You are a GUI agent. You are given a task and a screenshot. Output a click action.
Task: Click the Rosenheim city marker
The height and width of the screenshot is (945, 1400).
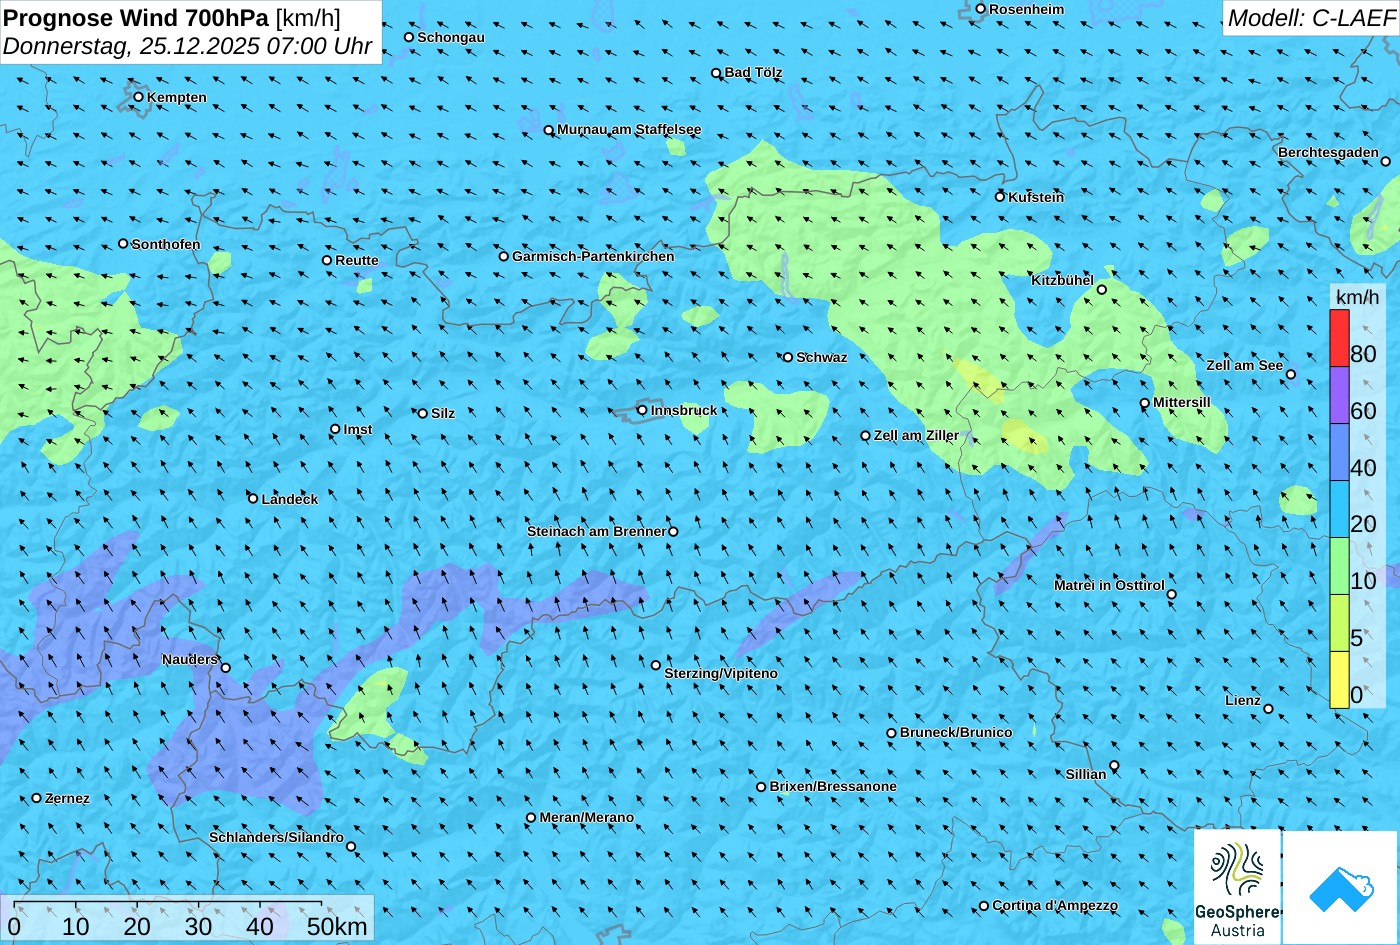point(980,9)
